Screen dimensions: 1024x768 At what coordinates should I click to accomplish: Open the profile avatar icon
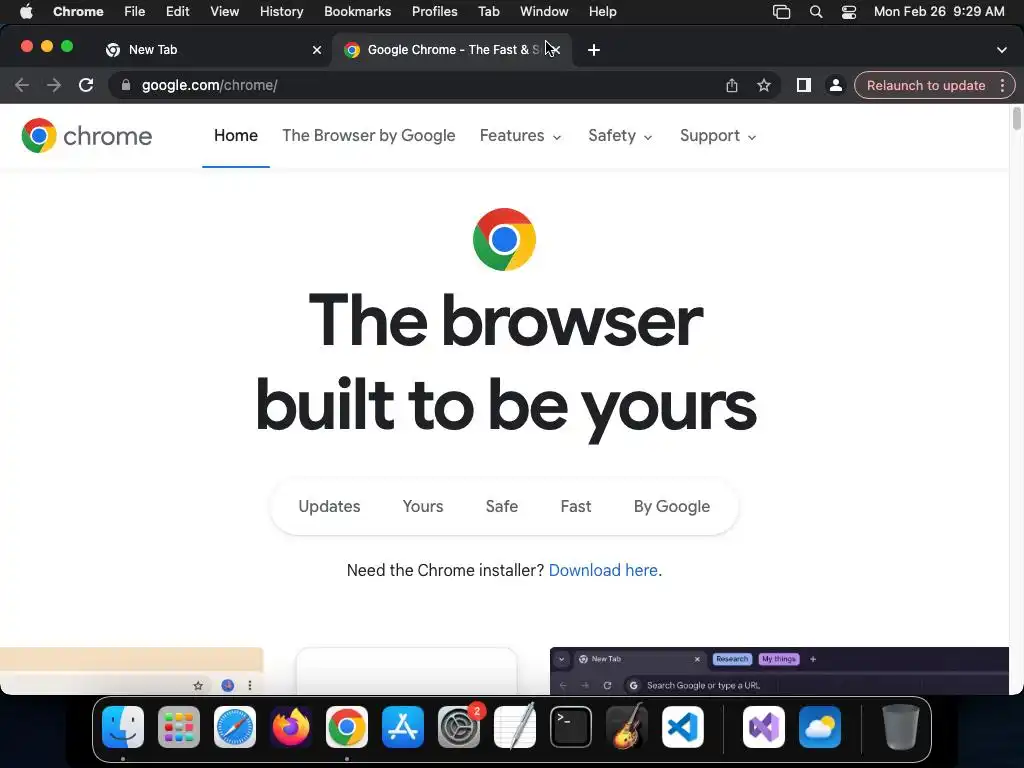pos(835,86)
